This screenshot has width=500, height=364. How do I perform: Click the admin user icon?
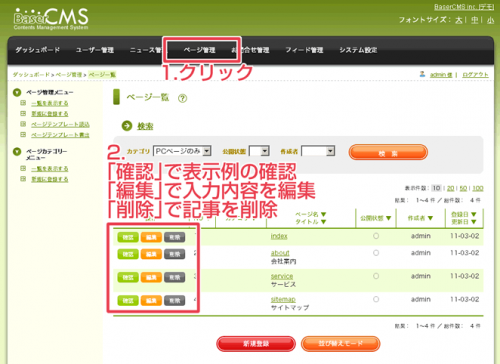coord(422,74)
